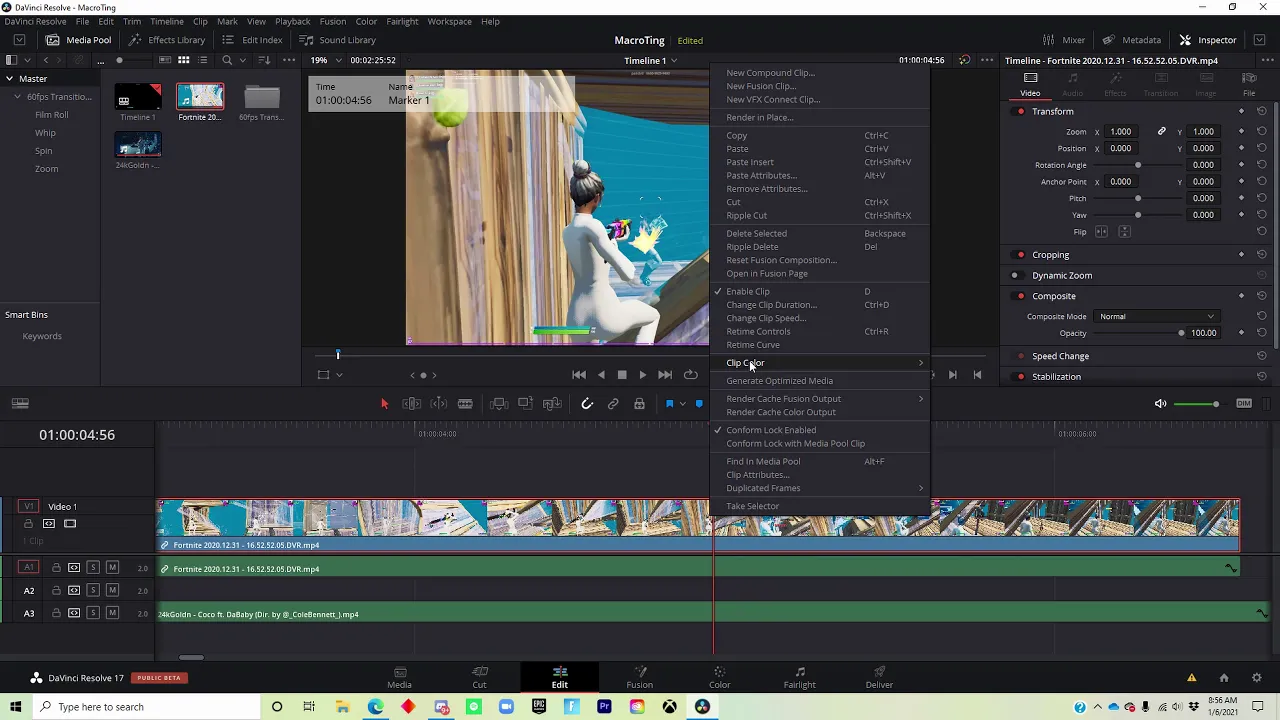Switch to the Deliver page tab
This screenshot has height=720, width=1280.
(879, 677)
